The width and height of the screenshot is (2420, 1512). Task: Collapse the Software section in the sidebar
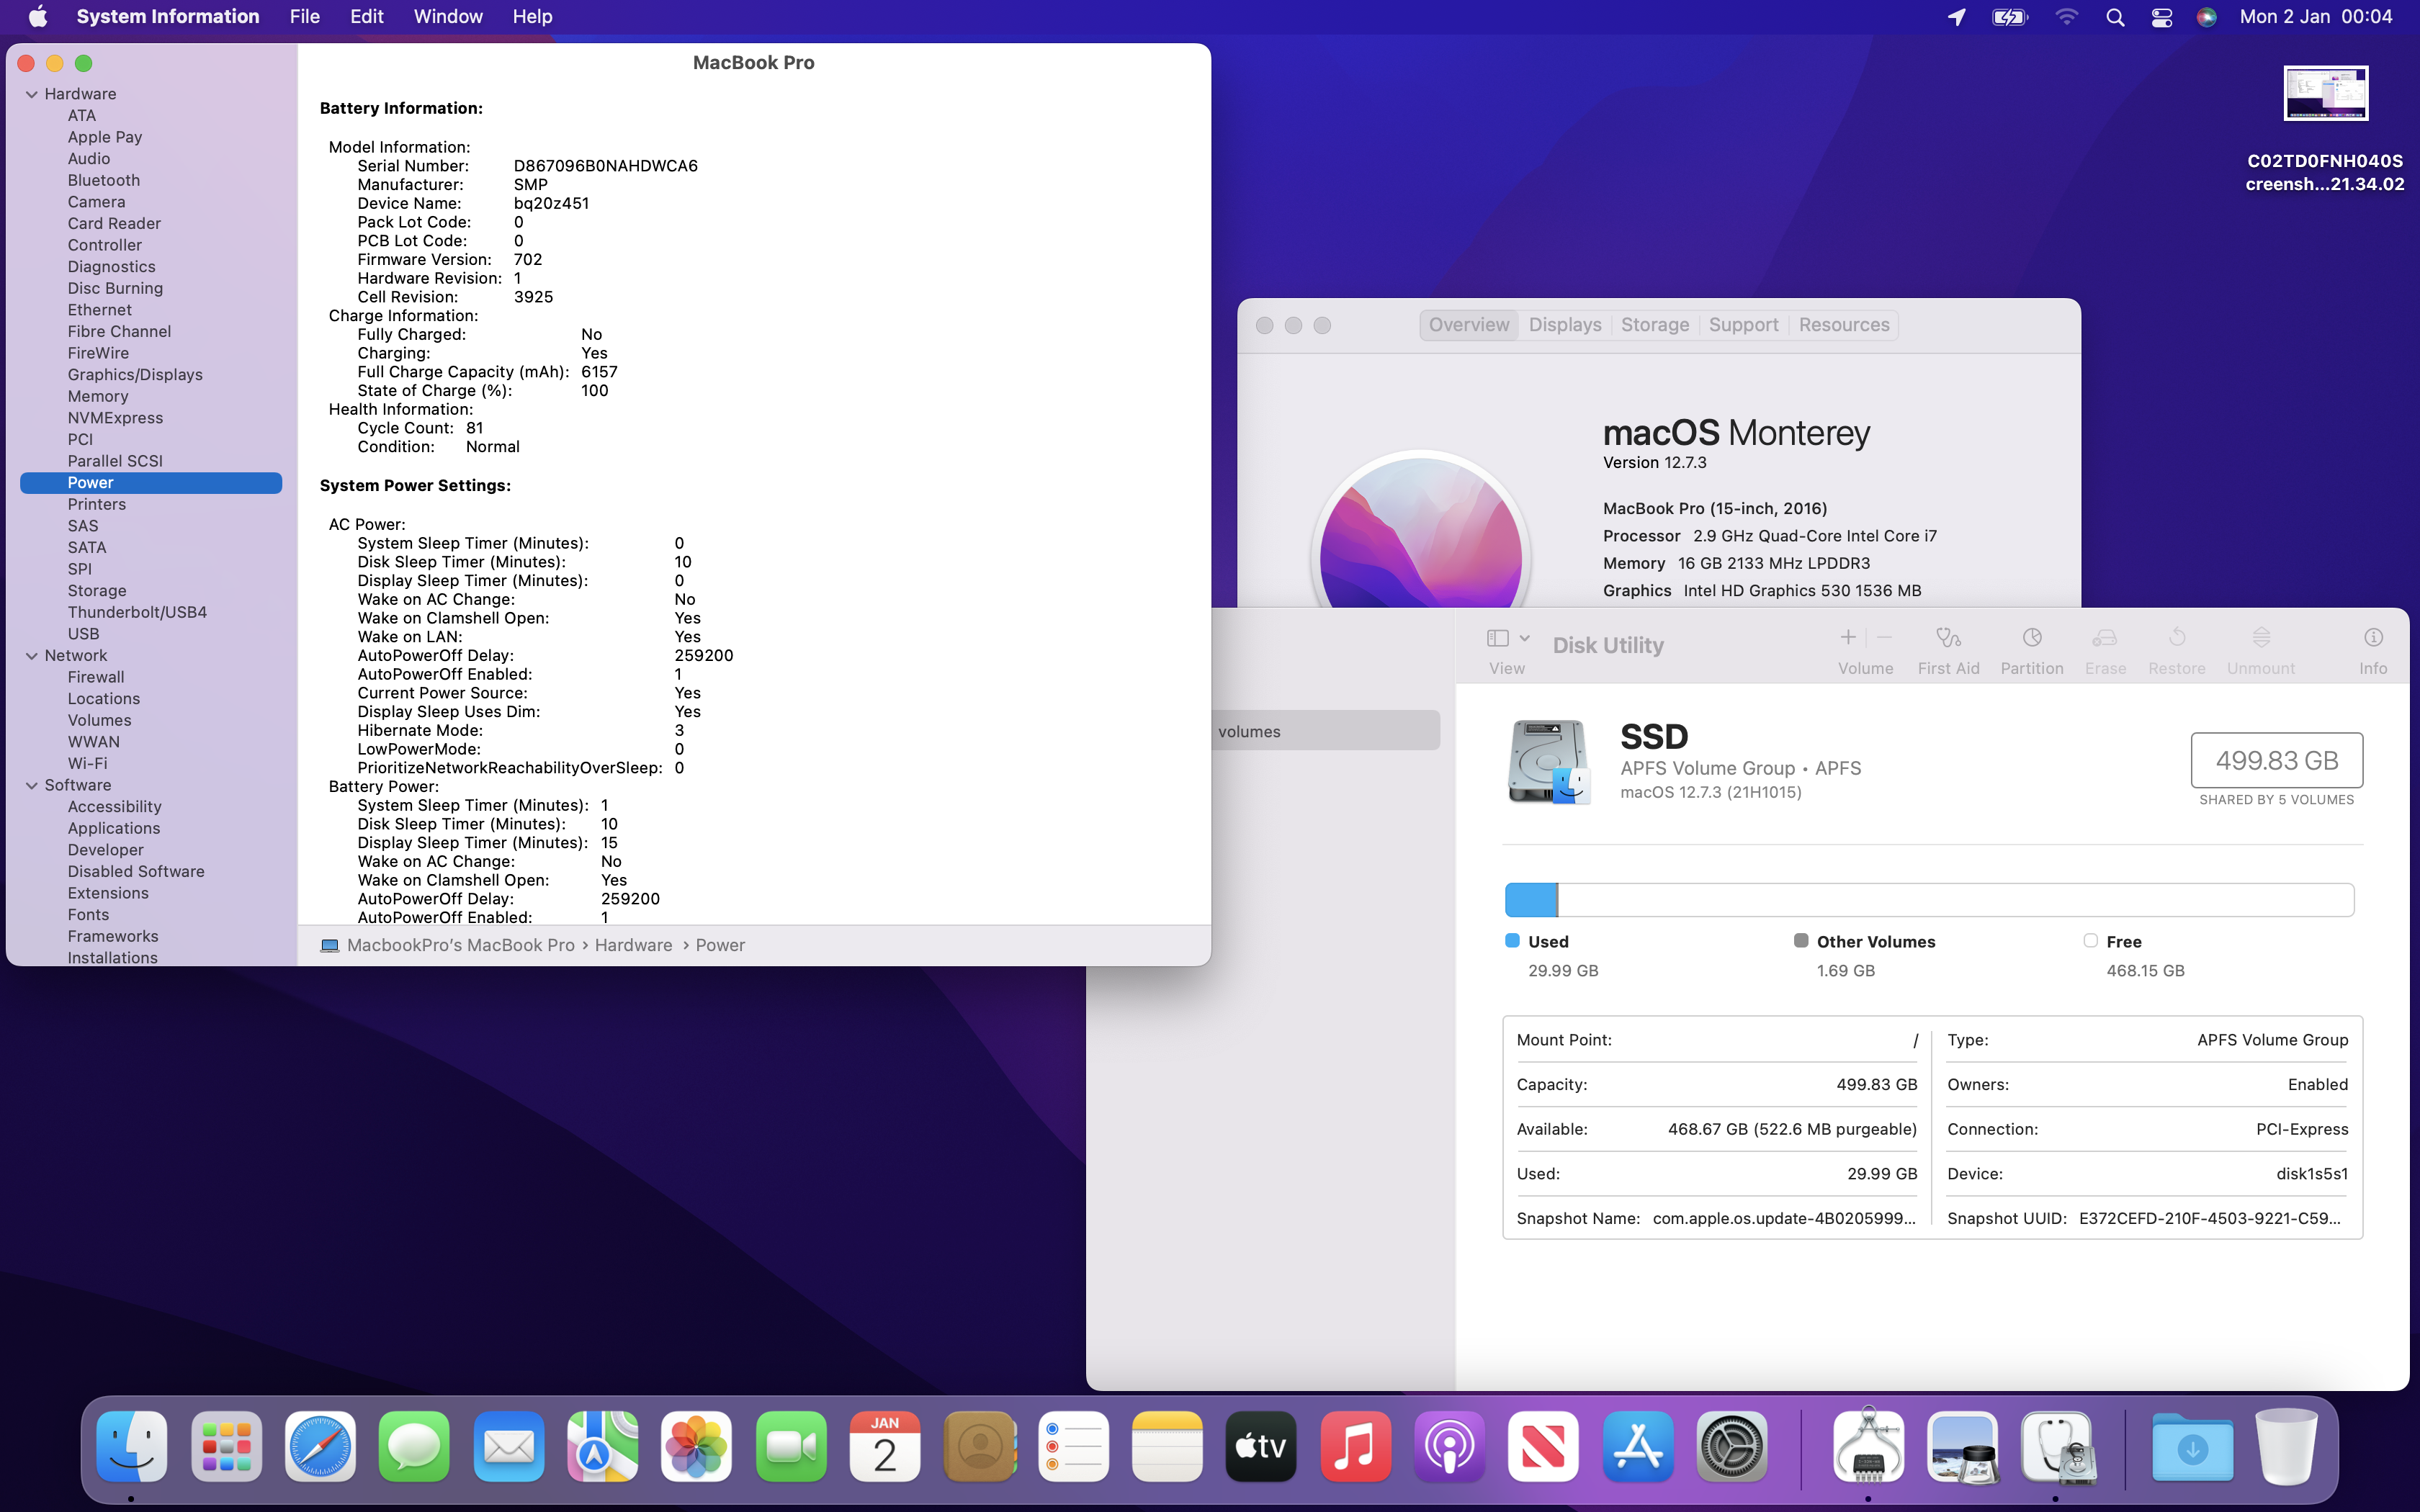(x=32, y=786)
